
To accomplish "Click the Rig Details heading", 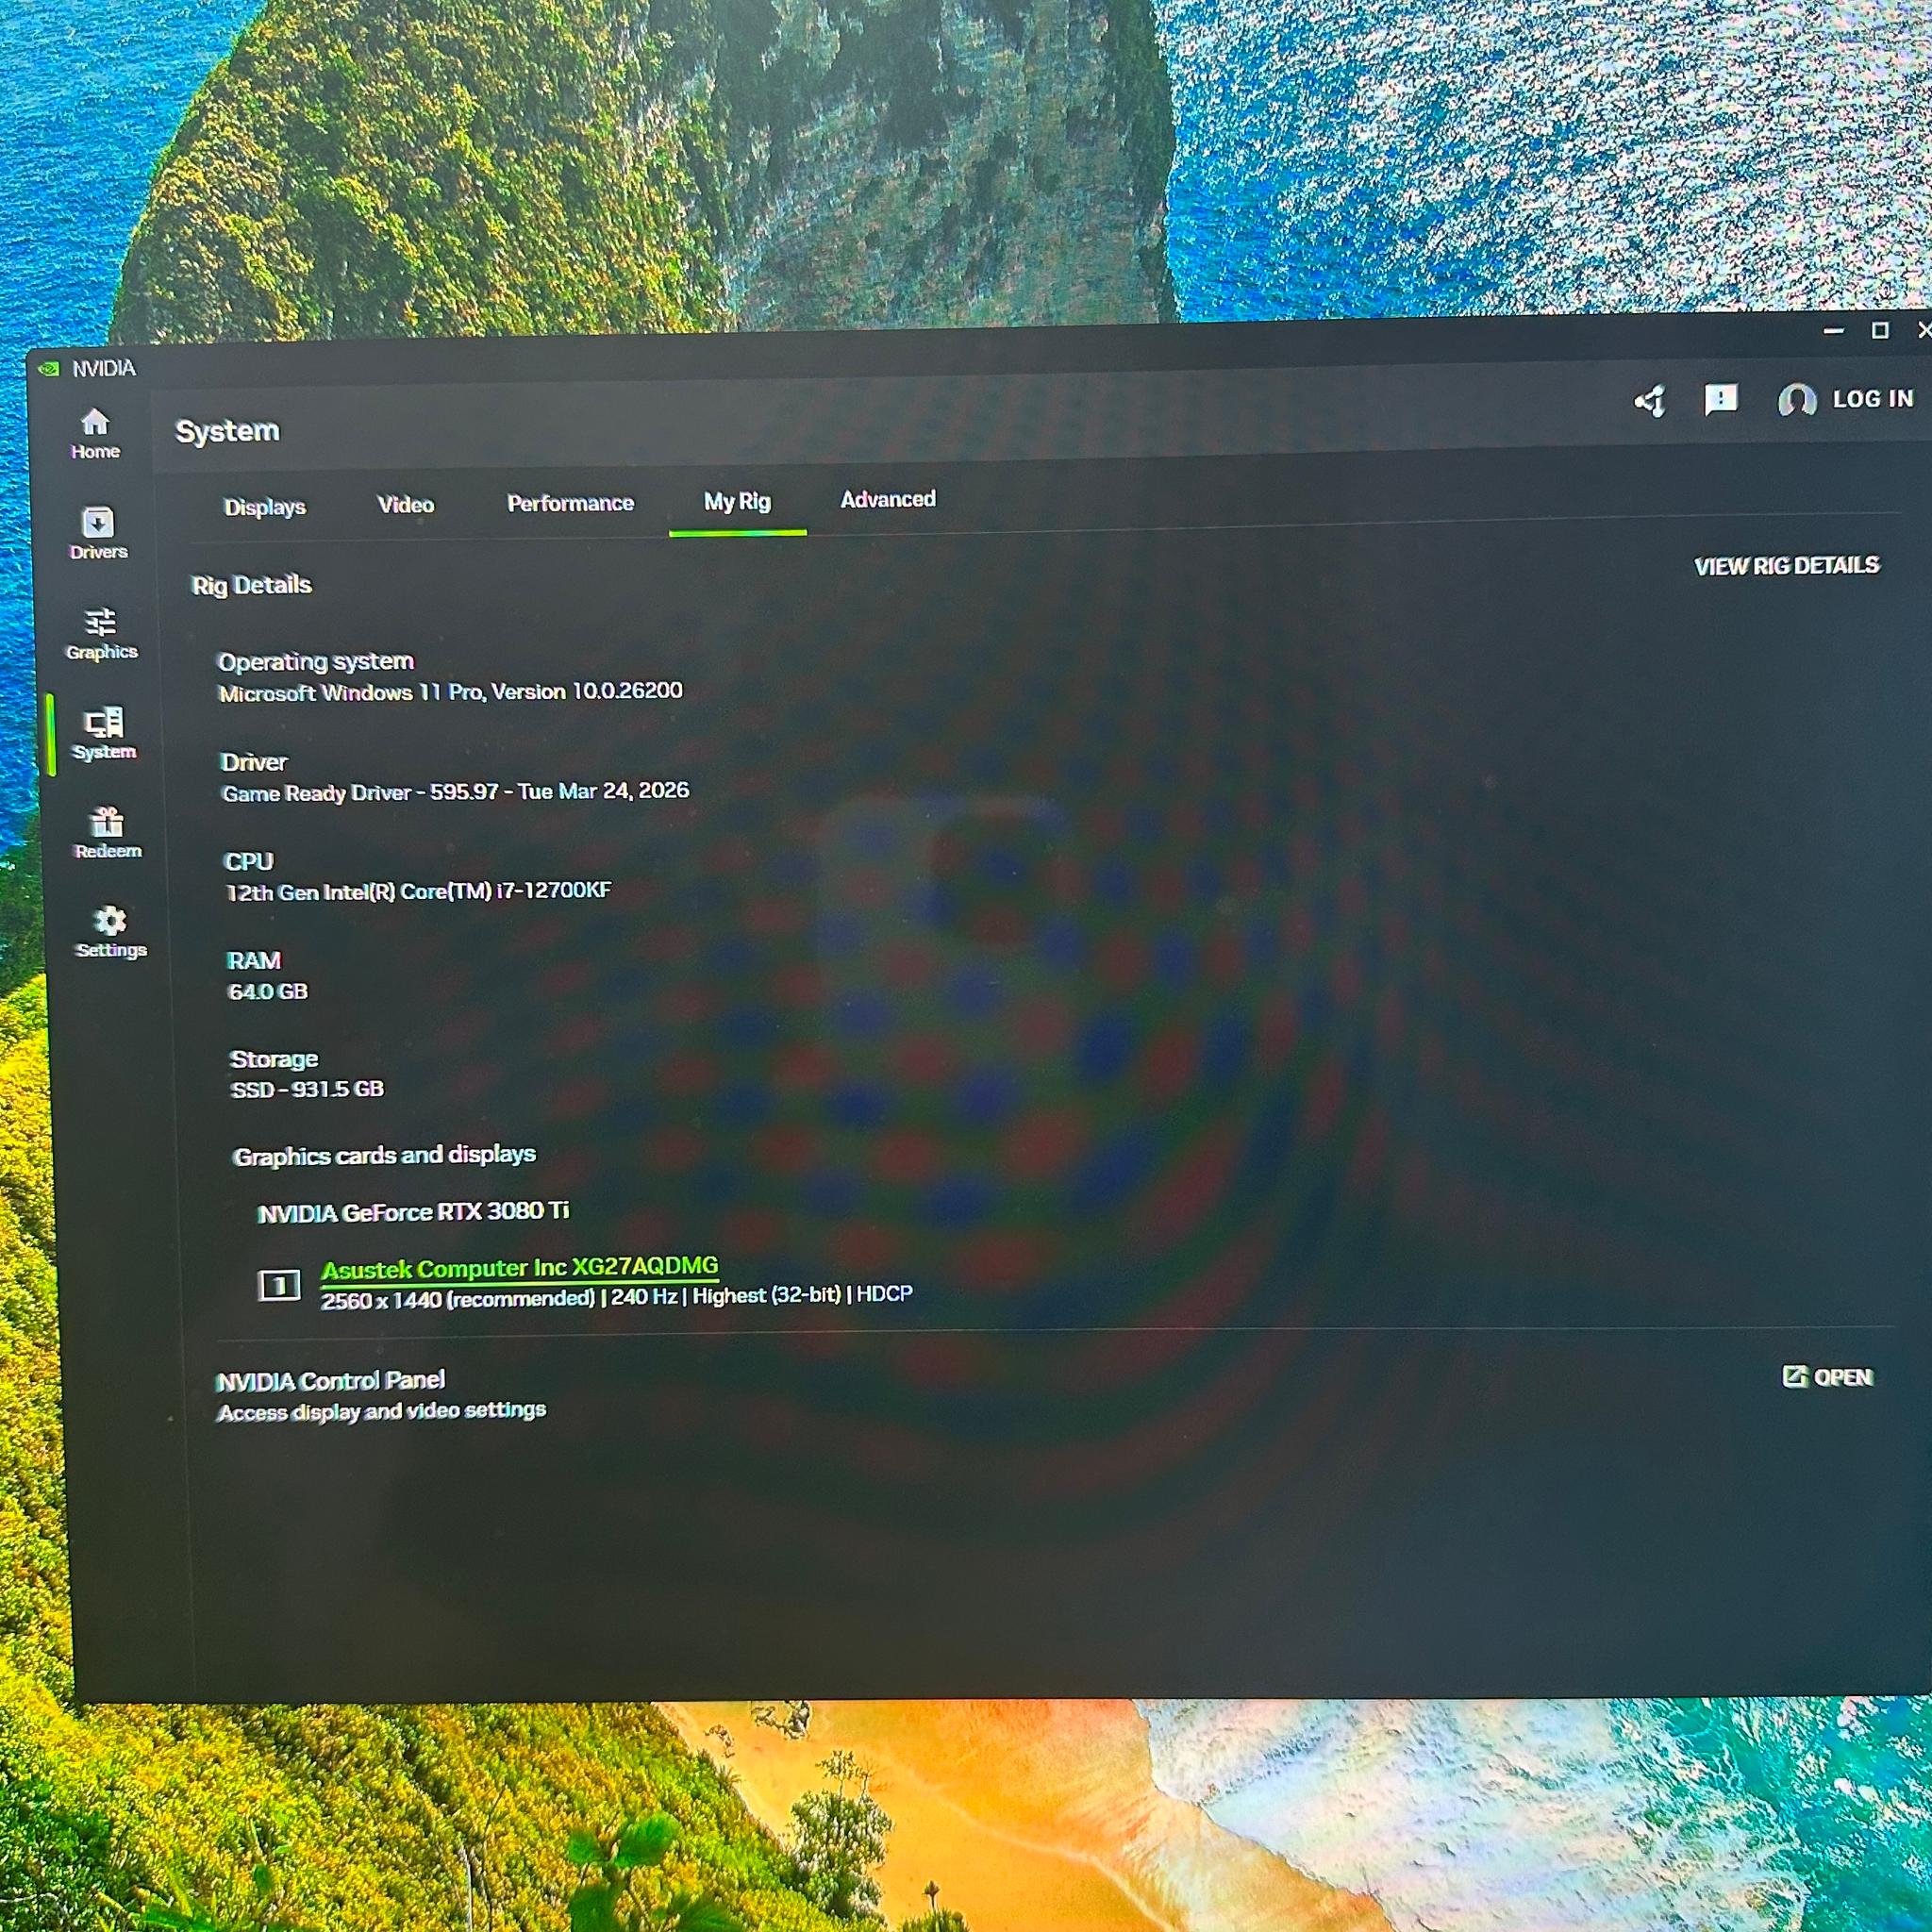I will tap(251, 585).
